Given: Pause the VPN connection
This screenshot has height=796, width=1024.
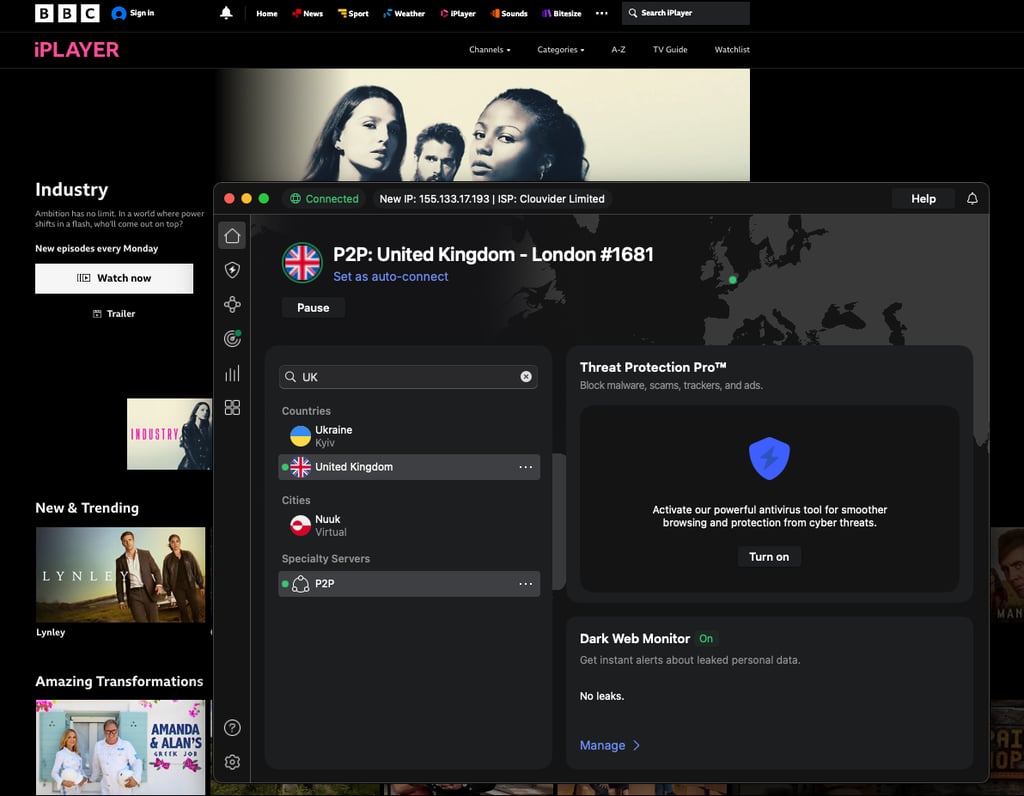Looking at the screenshot, I should point(313,308).
